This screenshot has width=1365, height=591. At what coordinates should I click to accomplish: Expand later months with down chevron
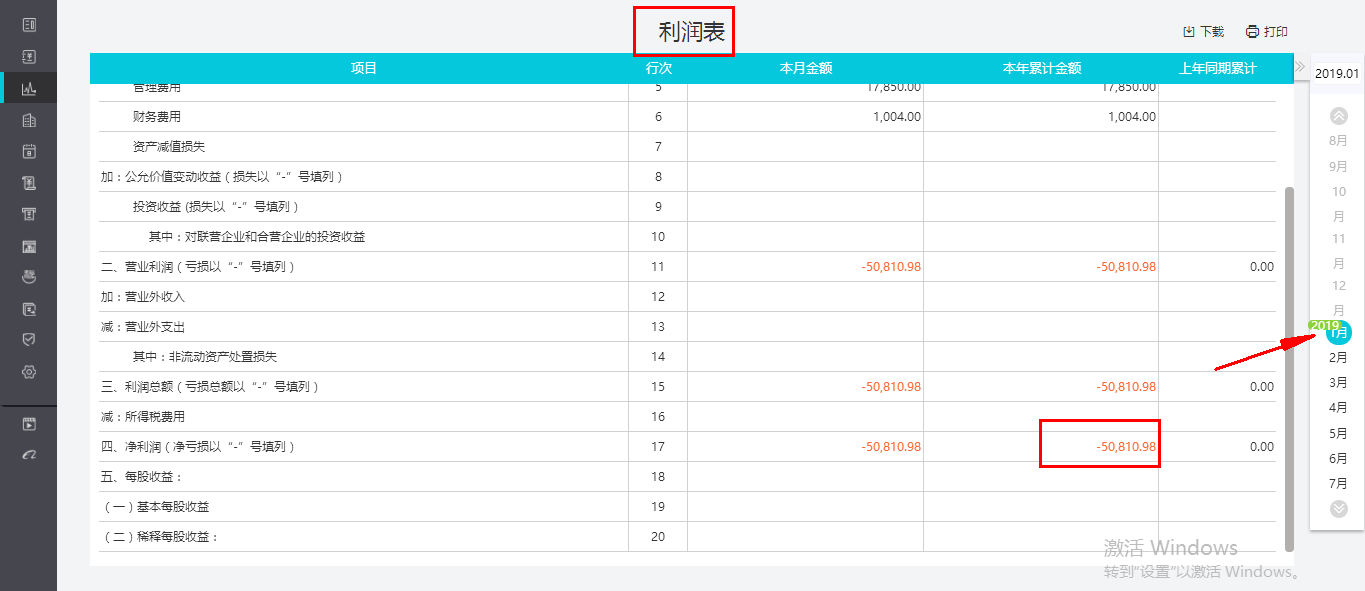click(x=1339, y=509)
